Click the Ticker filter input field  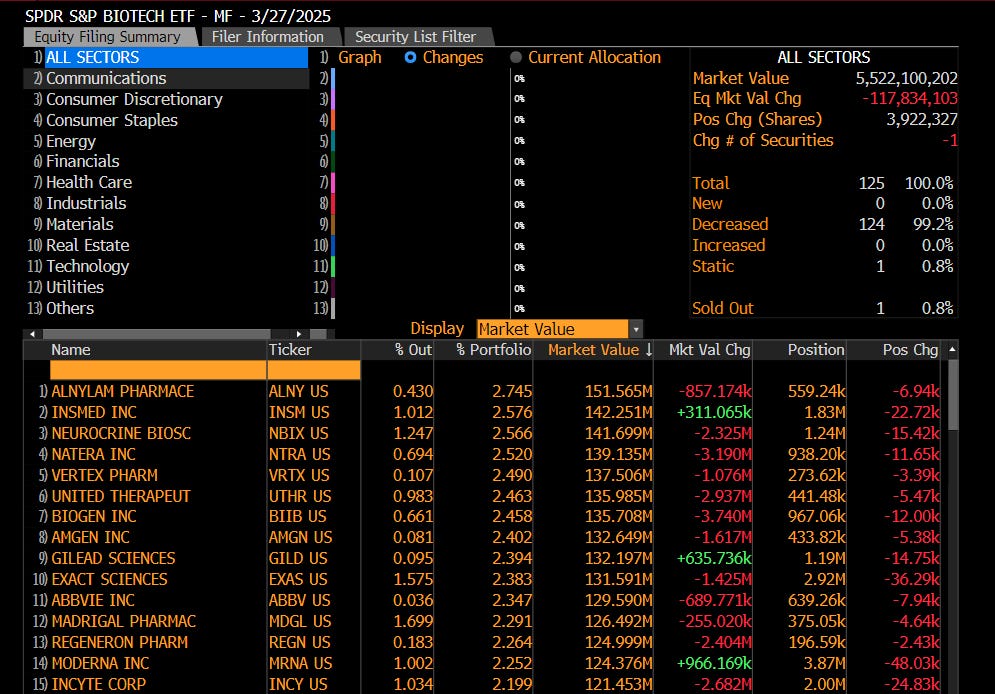[313, 370]
